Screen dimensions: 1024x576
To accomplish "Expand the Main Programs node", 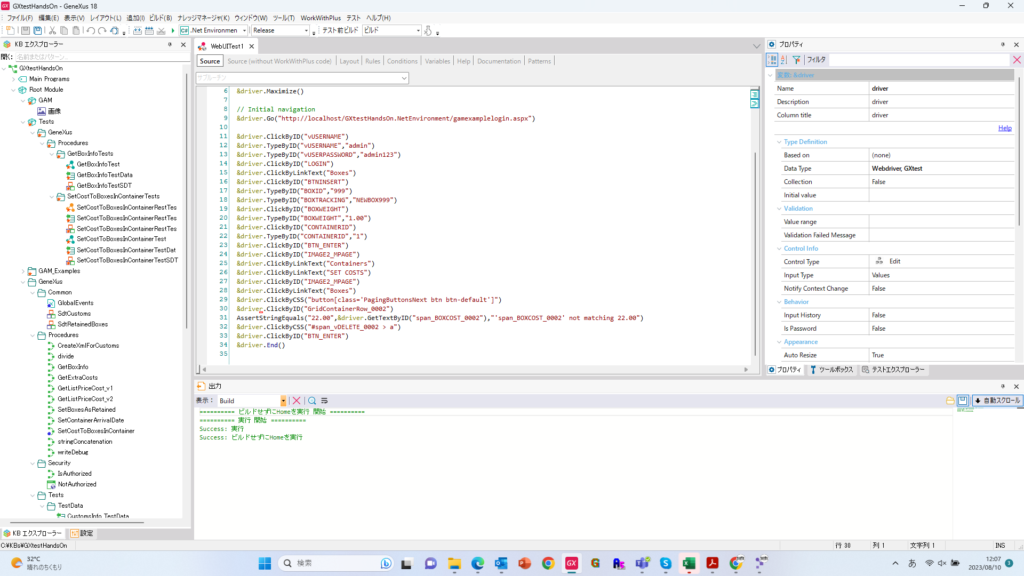I will pyautogui.click(x=14, y=79).
